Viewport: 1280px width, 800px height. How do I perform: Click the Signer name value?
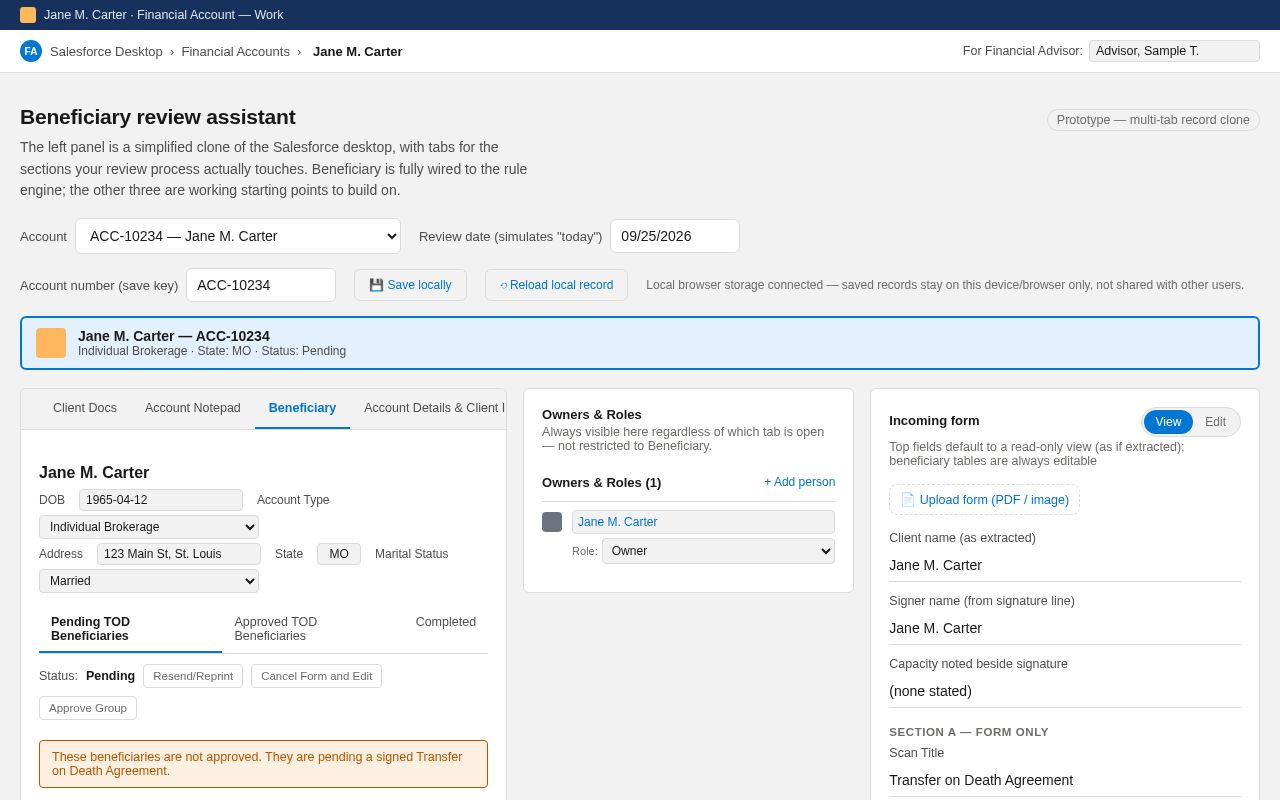pyautogui.click(x=1065, y=628)
